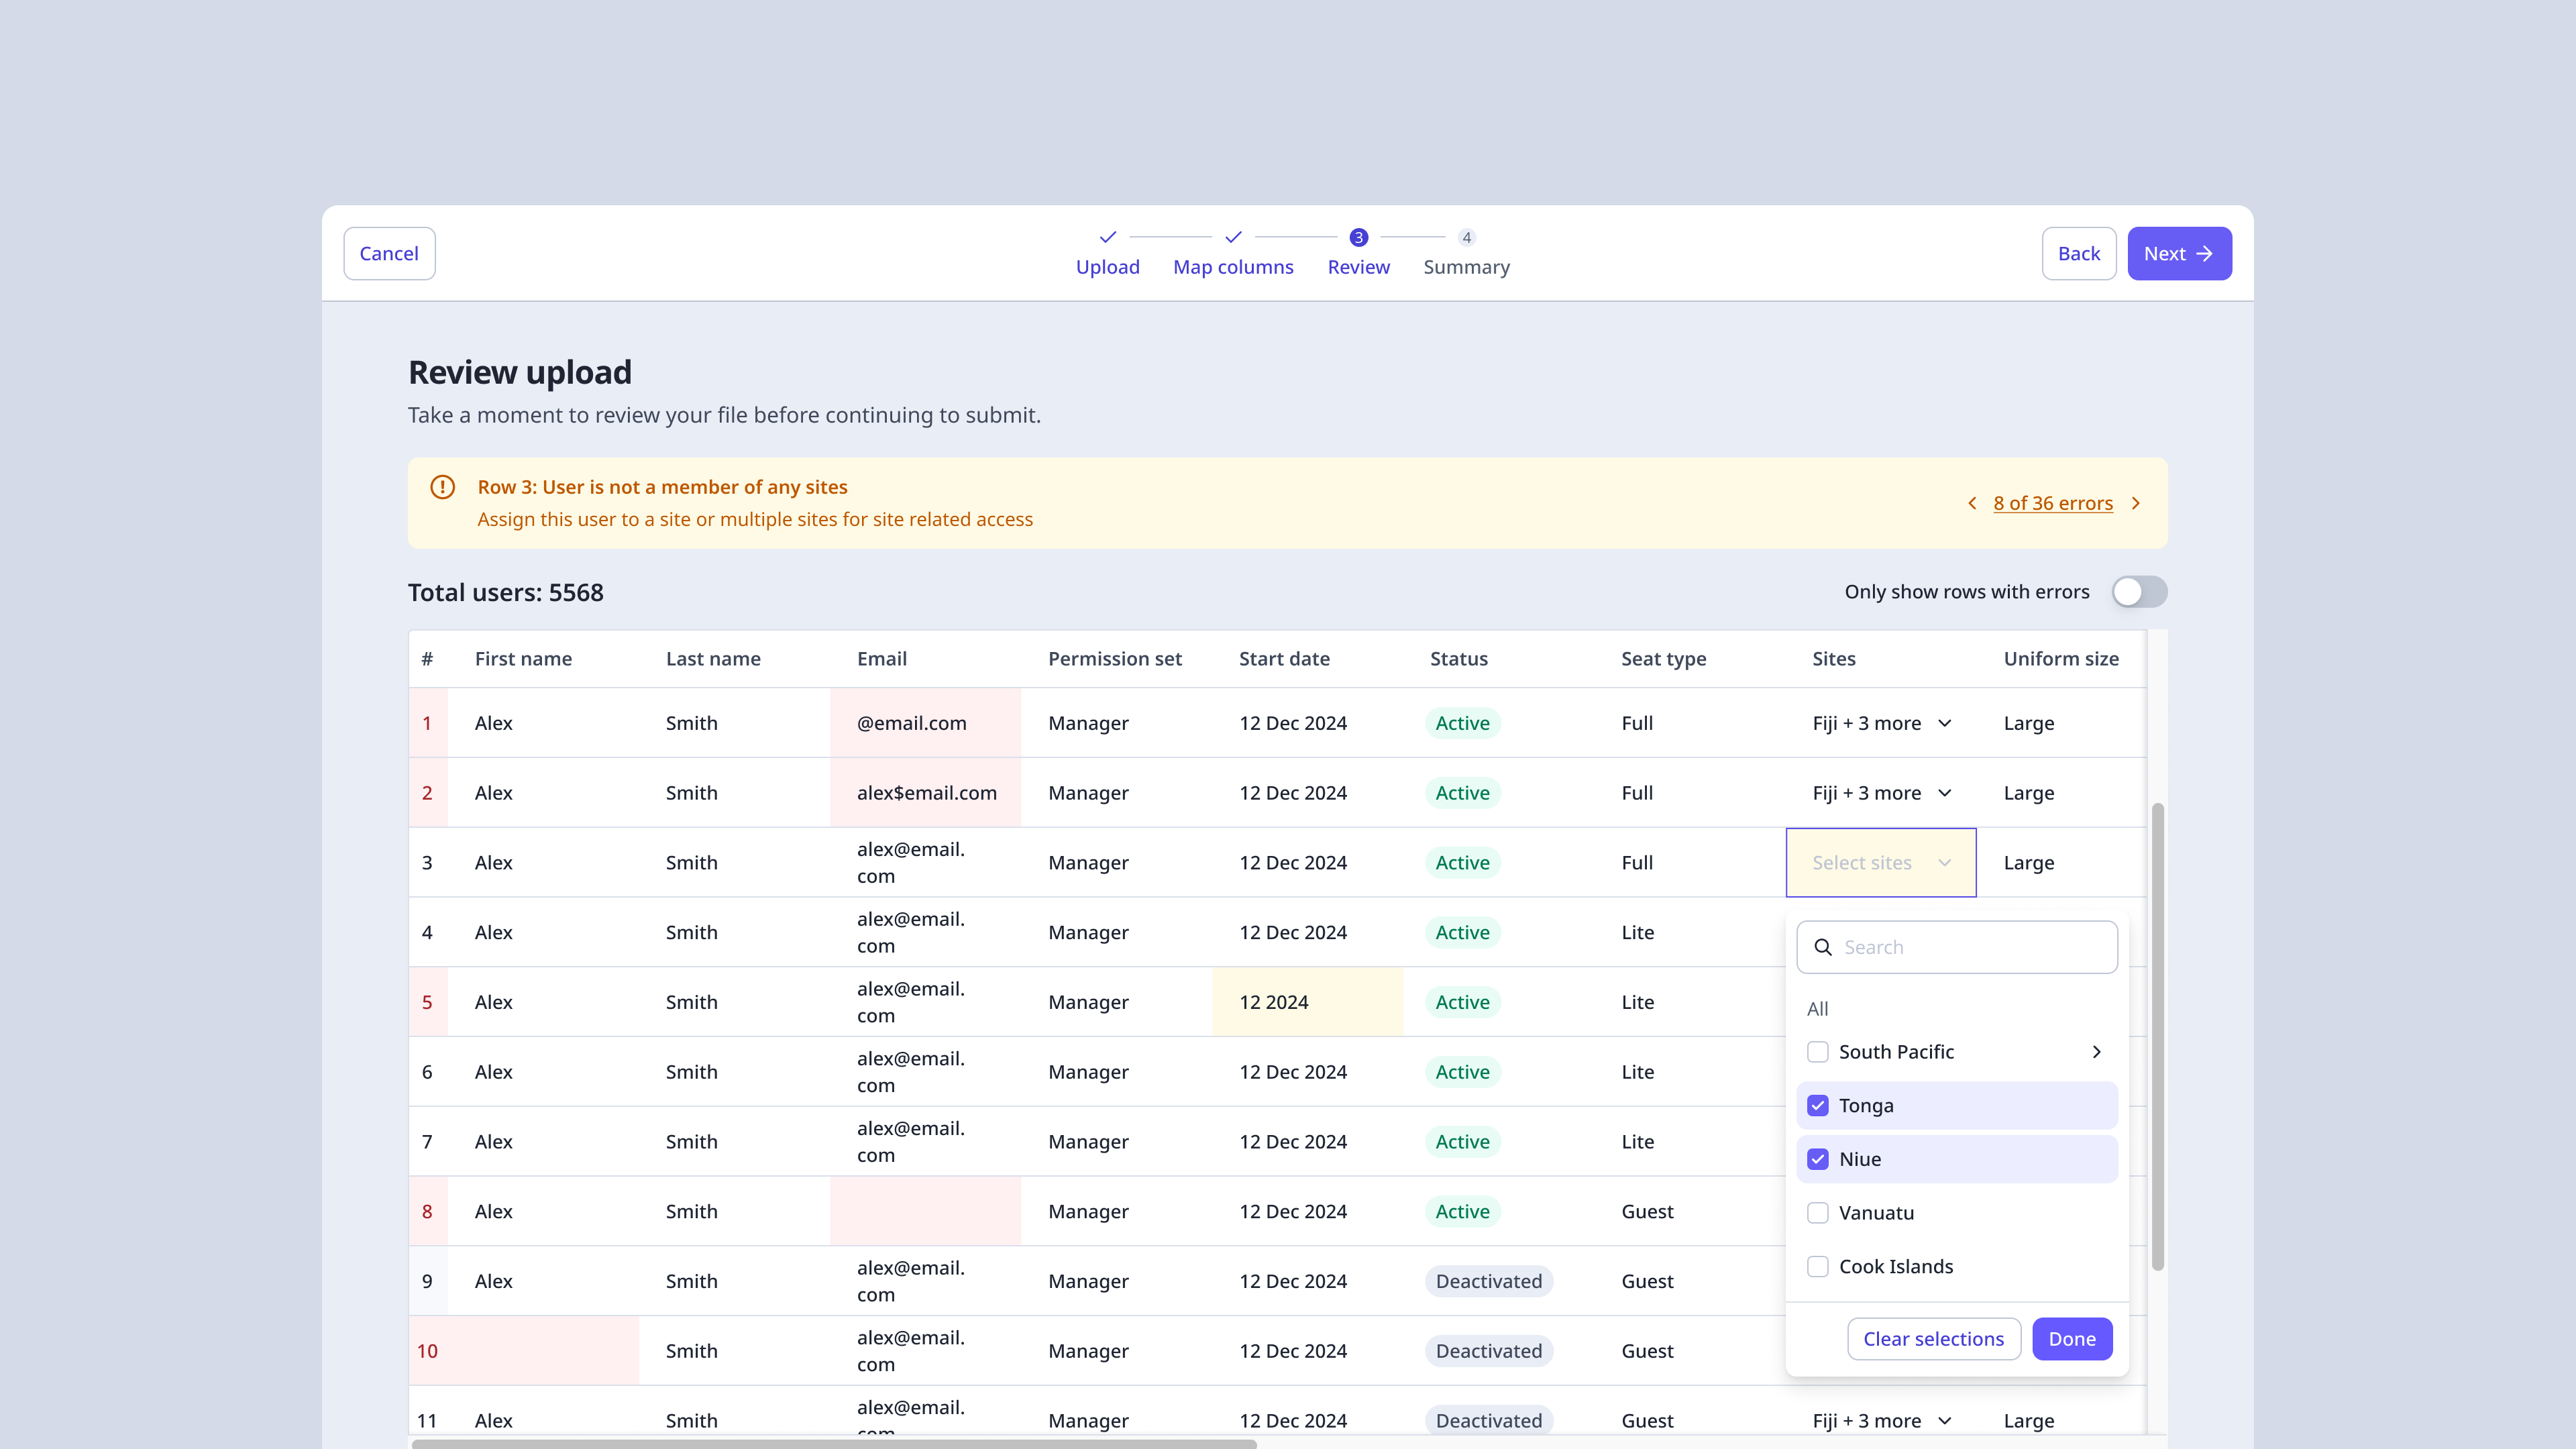This screenshot has width=2576, height=1449.
Task: Check the South Pacific checkbox
Action: (1818, 1052)
